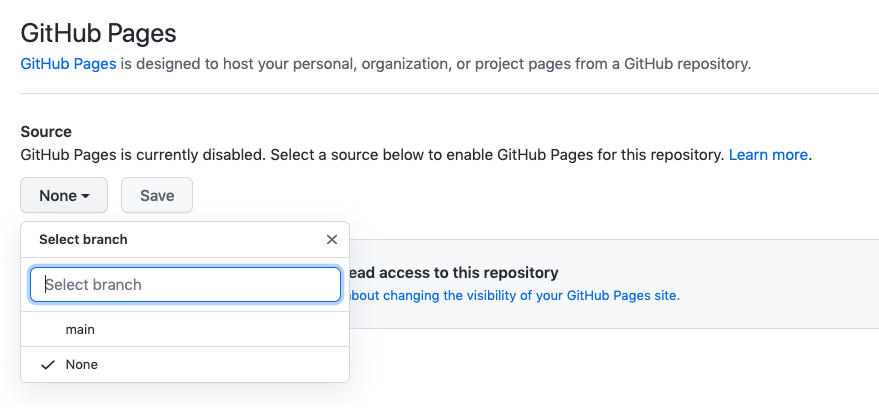Viewport: 879px width, 408px height.
Task: Click the Source section heading
Action: pos(46,132)
